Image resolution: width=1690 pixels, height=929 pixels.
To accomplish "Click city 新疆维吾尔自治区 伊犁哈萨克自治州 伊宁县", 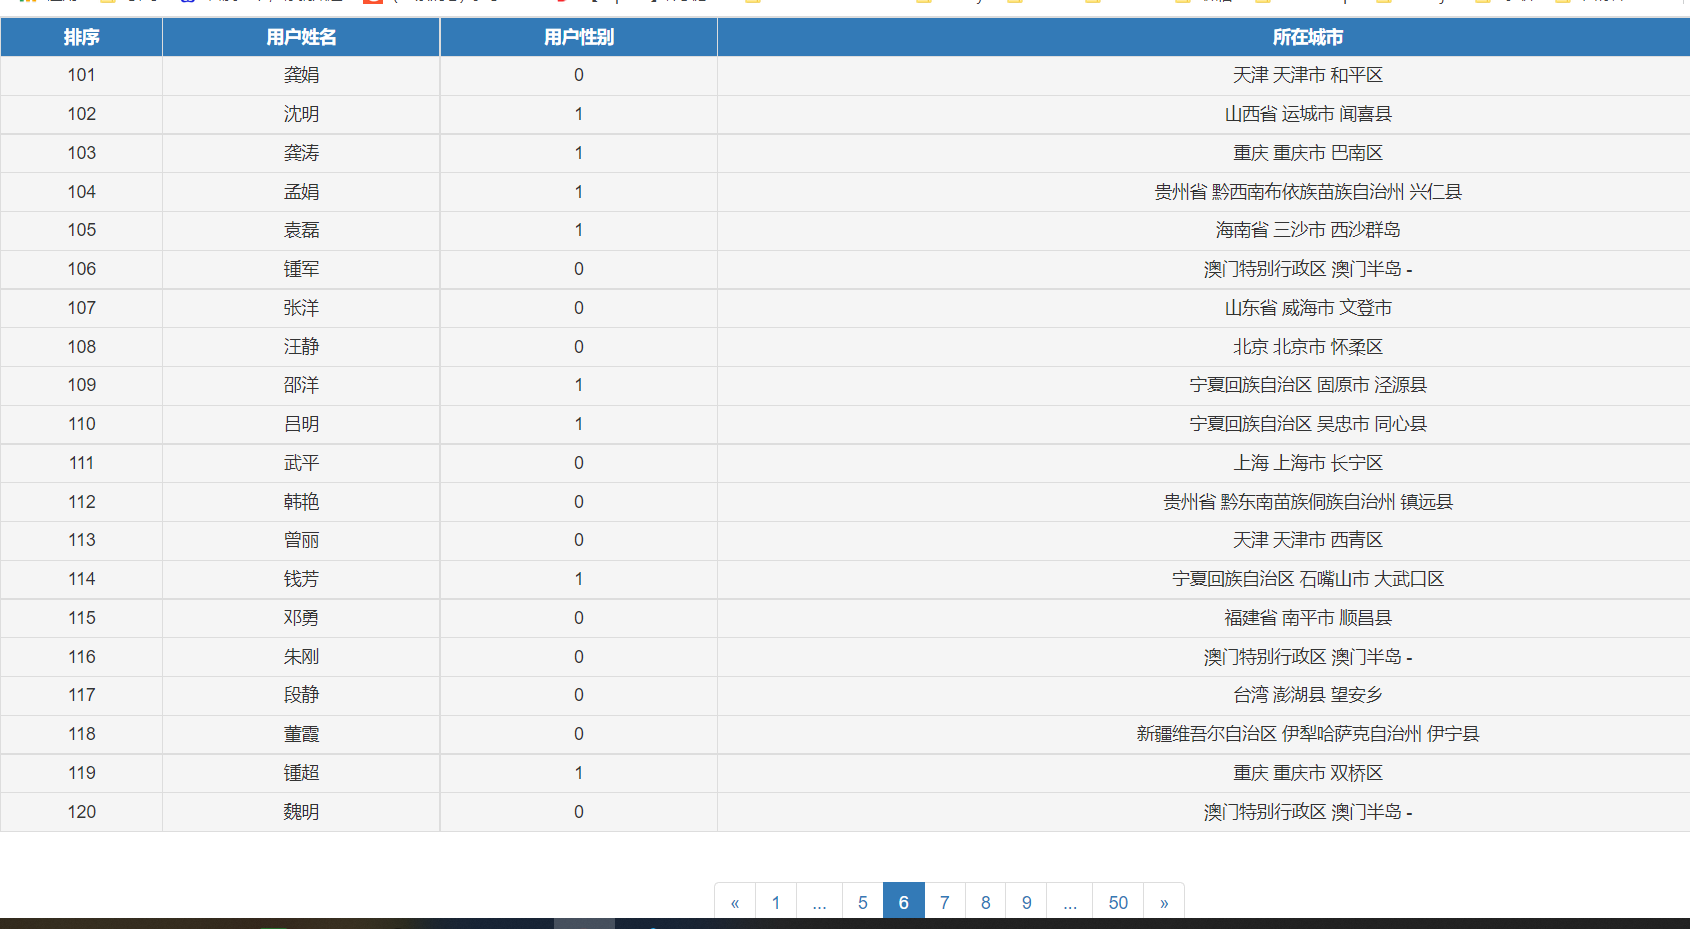I will point(1308,734).
